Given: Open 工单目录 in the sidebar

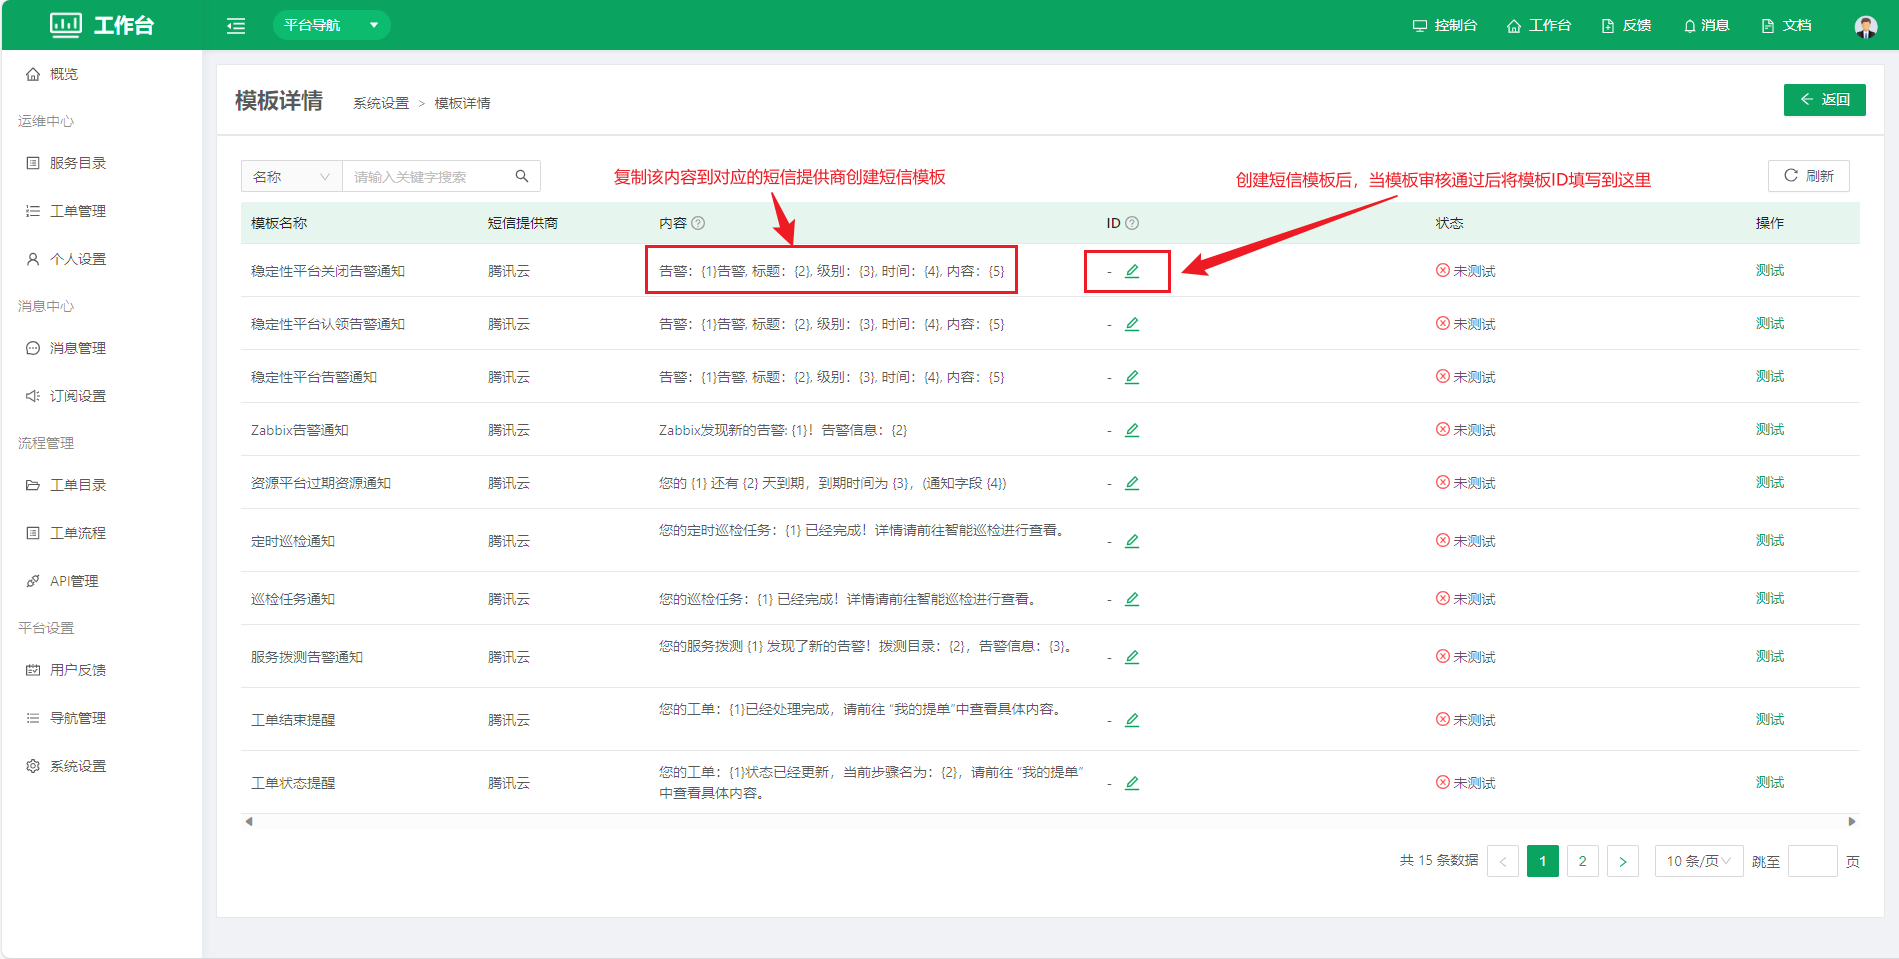Looking at the screenshot, I should [66, 485].
